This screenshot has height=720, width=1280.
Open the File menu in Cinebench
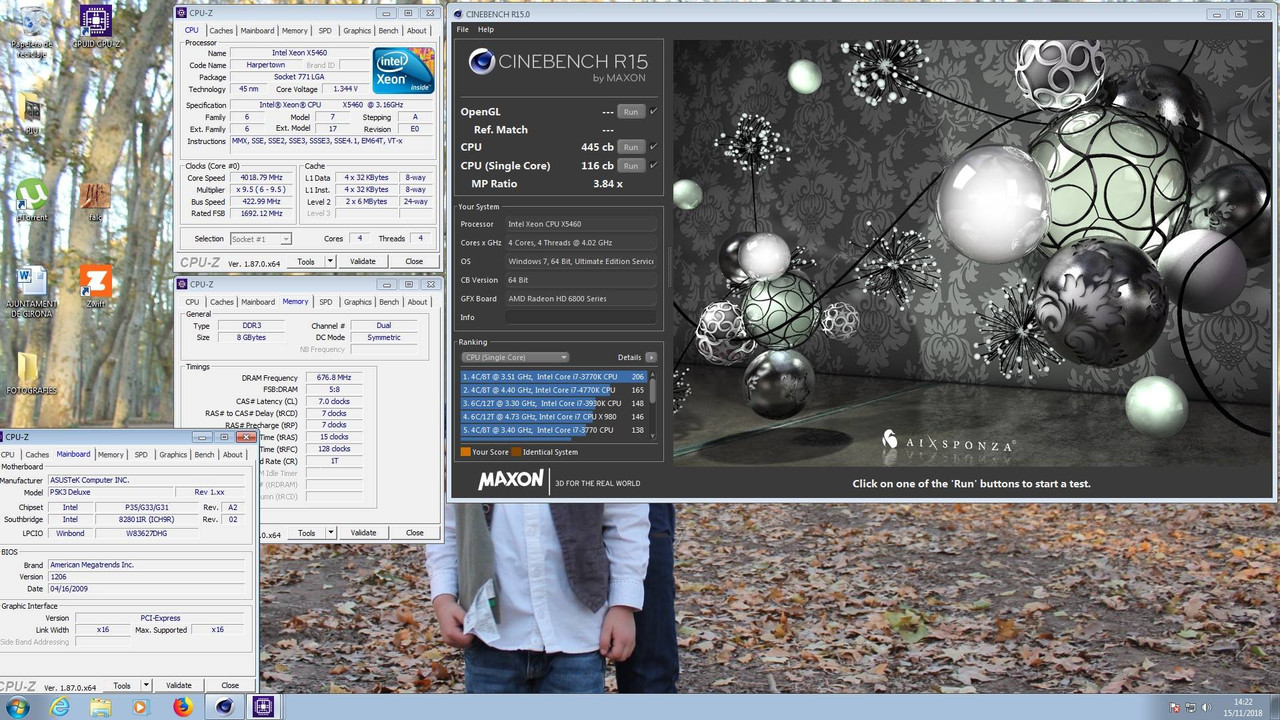(x=462, y=29)
